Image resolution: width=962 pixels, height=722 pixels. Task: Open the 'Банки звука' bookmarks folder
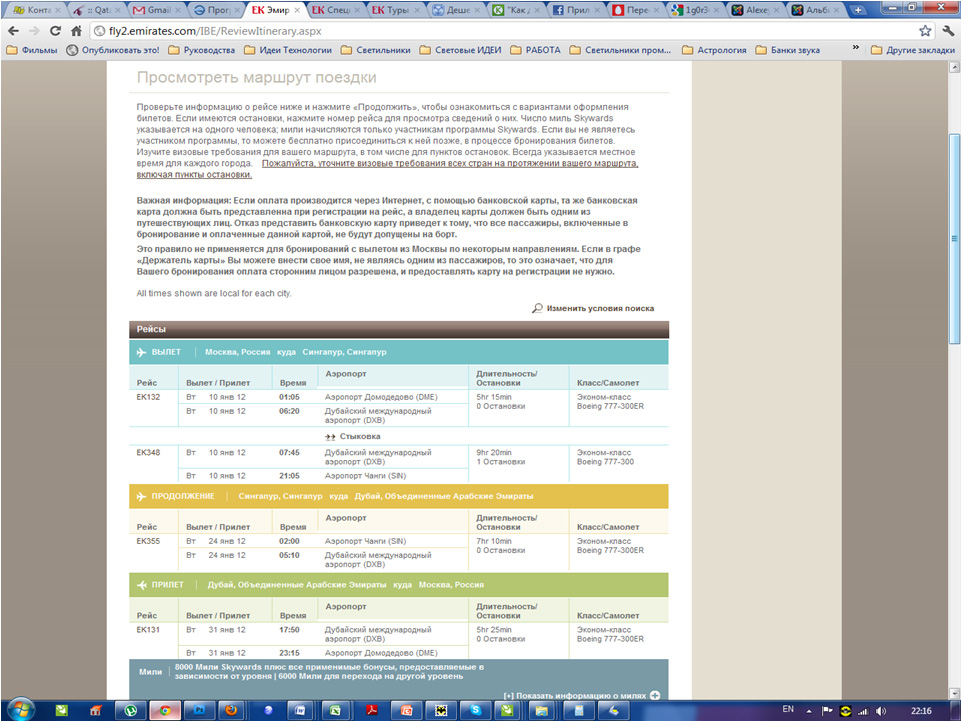click(788, 50)
